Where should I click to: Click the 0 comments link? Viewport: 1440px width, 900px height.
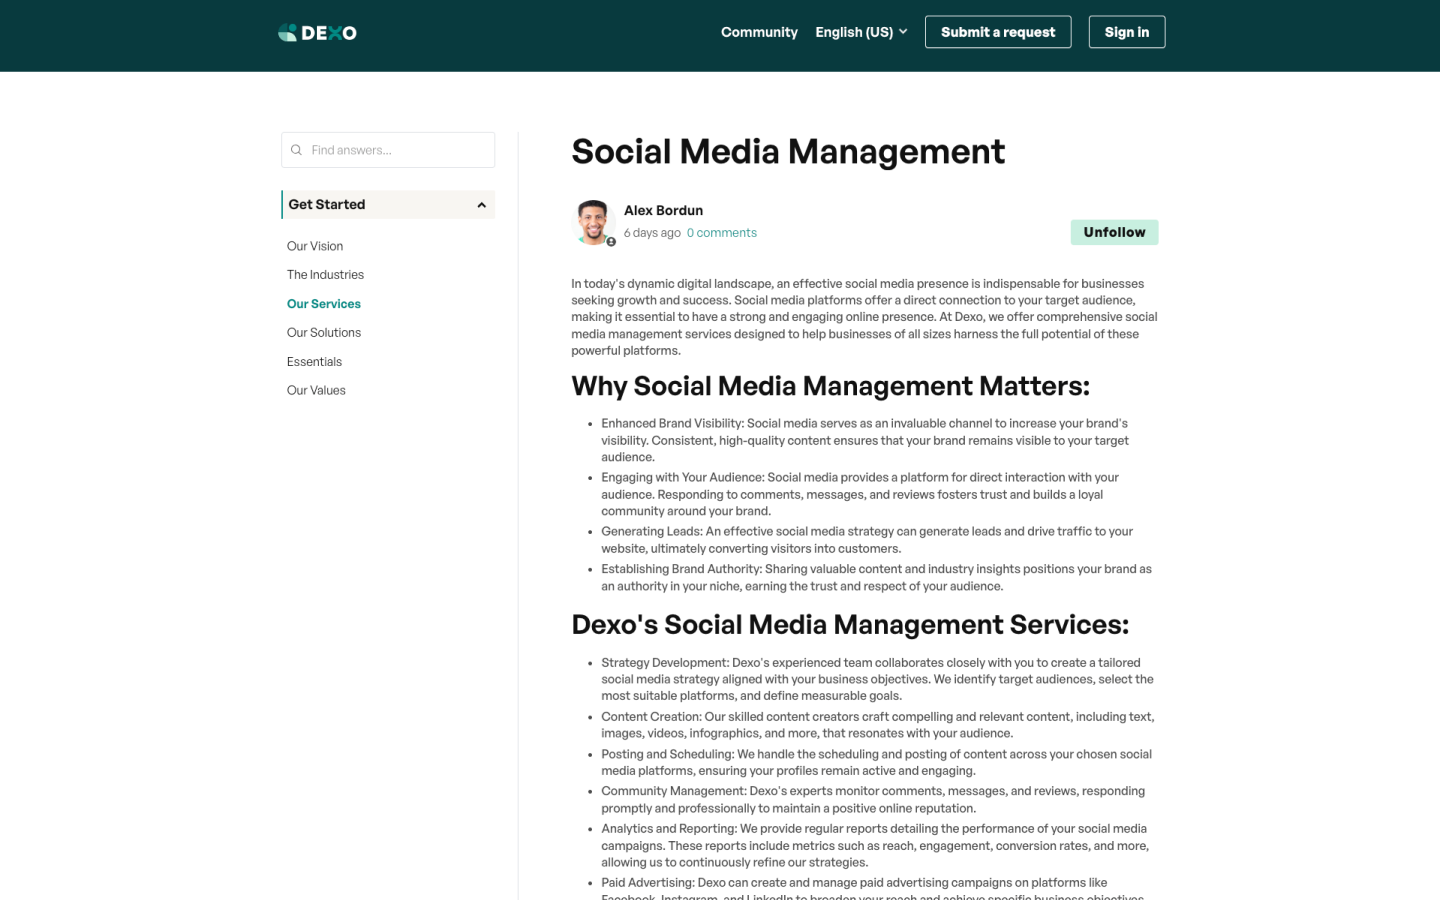point(721,233)
